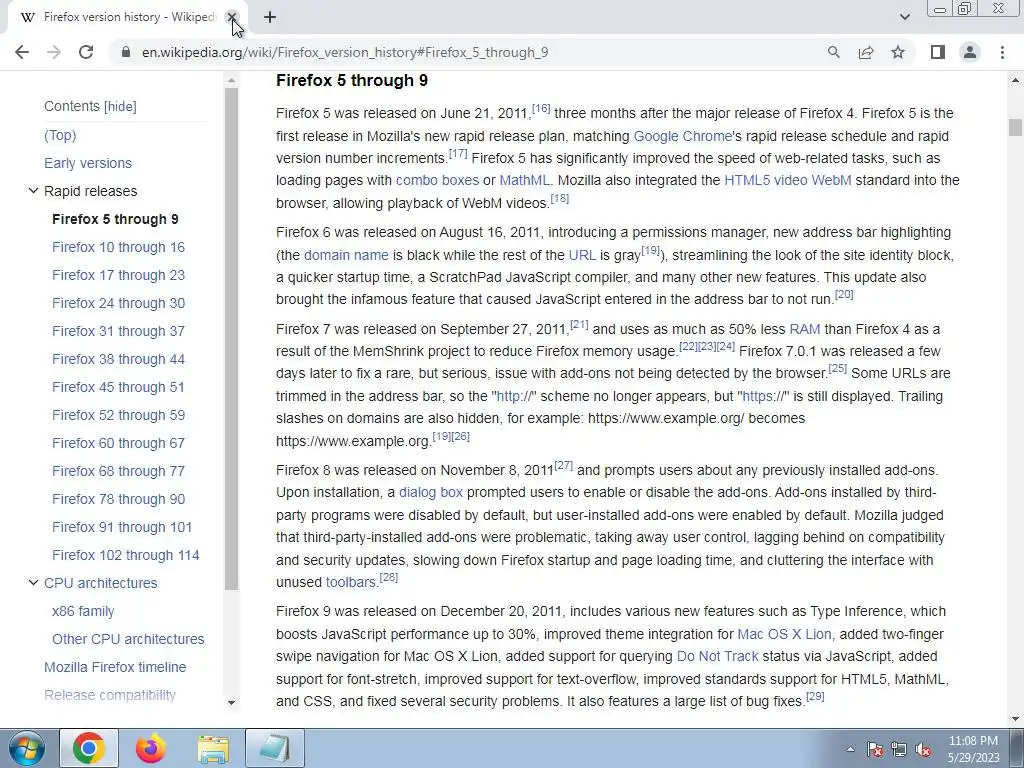Jump to Firefox 60 through 67 section
Viewport: 1024px width, 768px height.
click(118, 443)
